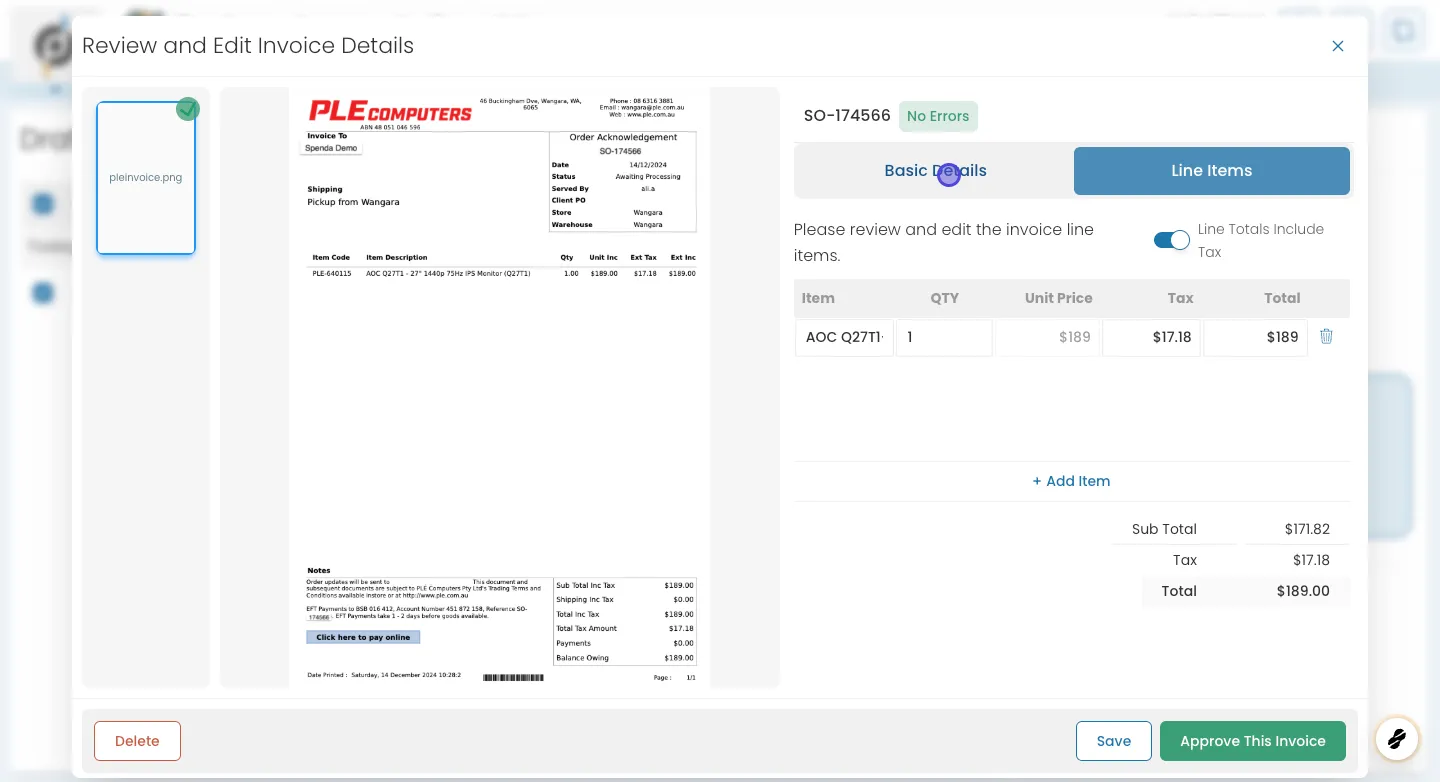Click the summary Tax value $17.18
Viewport: 1440px width, 782px height.
tap(1311, 560)
